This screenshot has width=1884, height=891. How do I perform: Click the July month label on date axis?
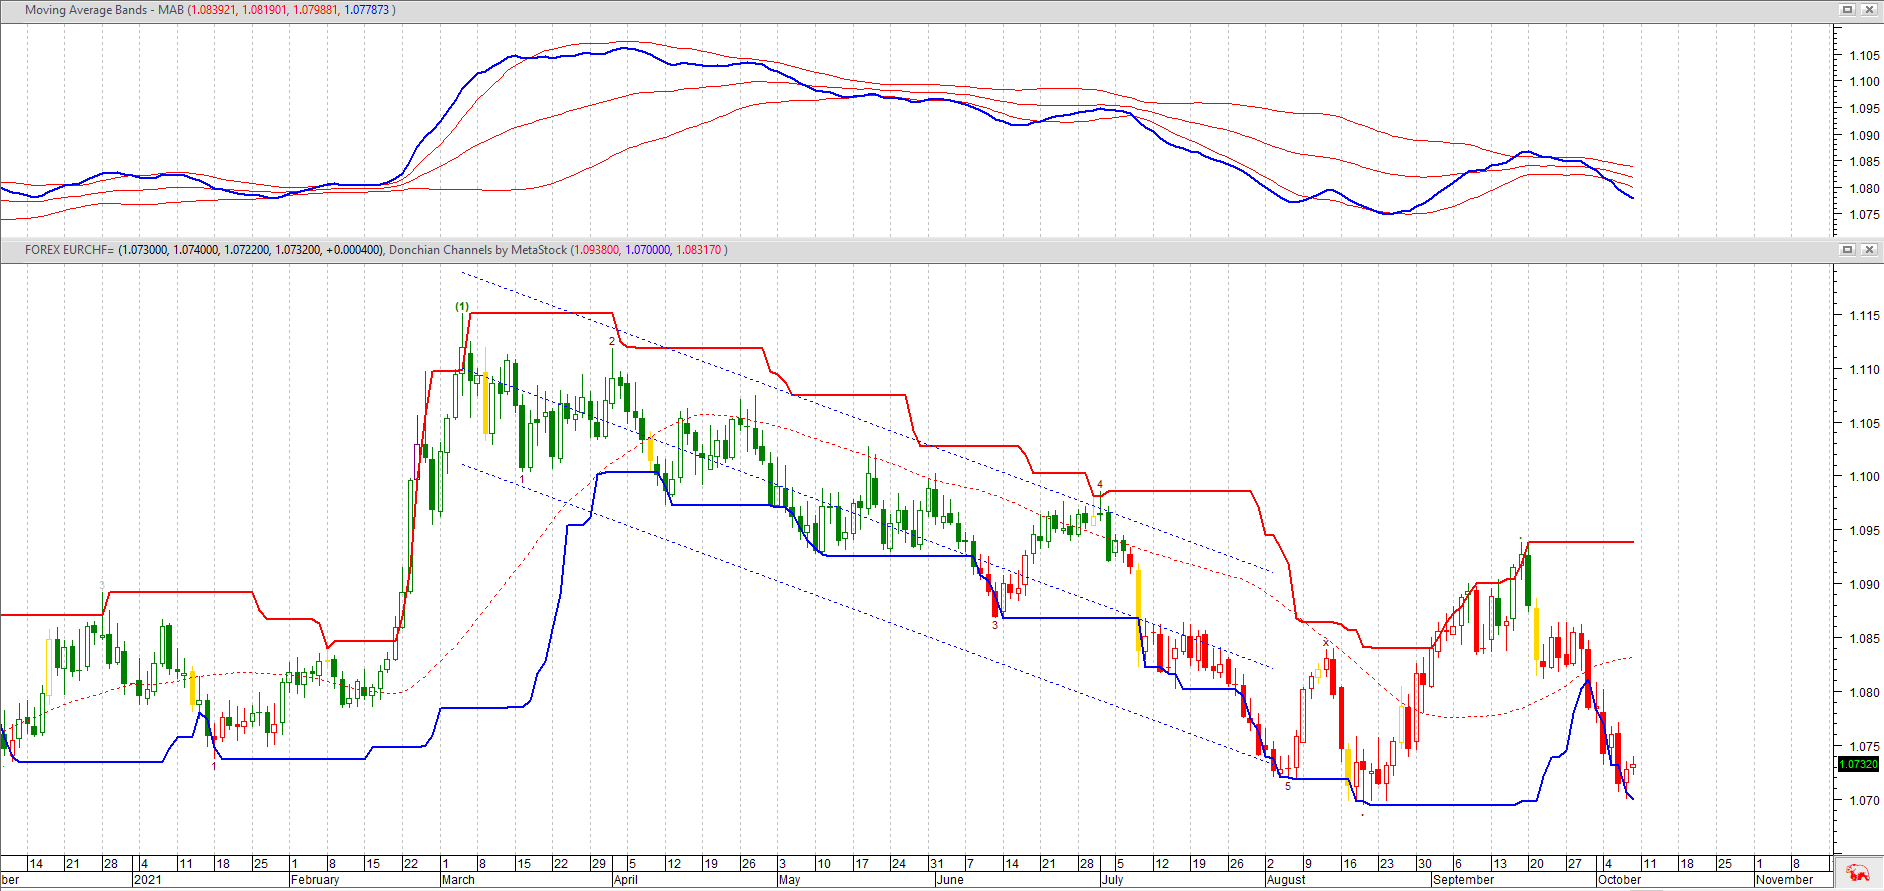click(x=1112, y=880)
